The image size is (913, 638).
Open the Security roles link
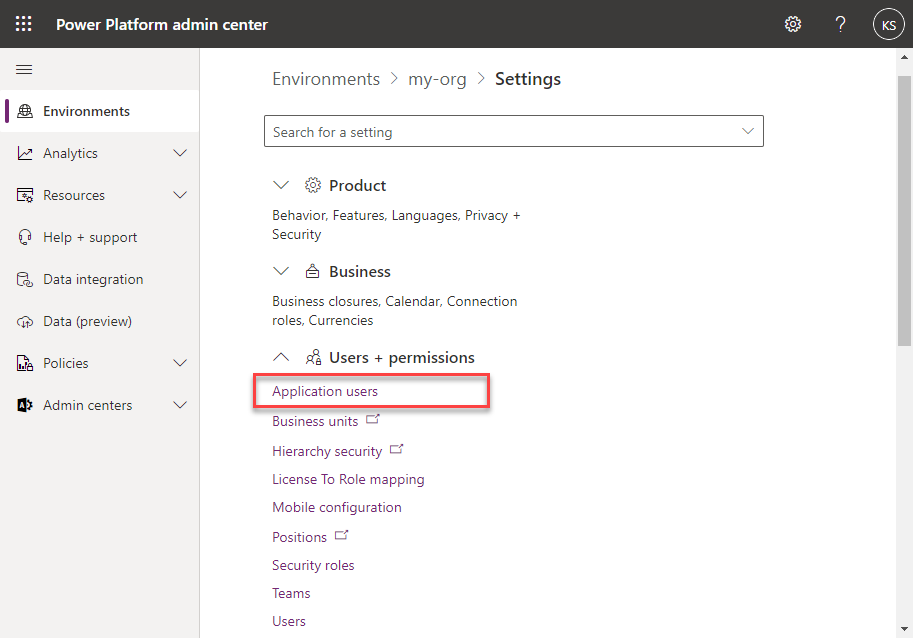313,565
